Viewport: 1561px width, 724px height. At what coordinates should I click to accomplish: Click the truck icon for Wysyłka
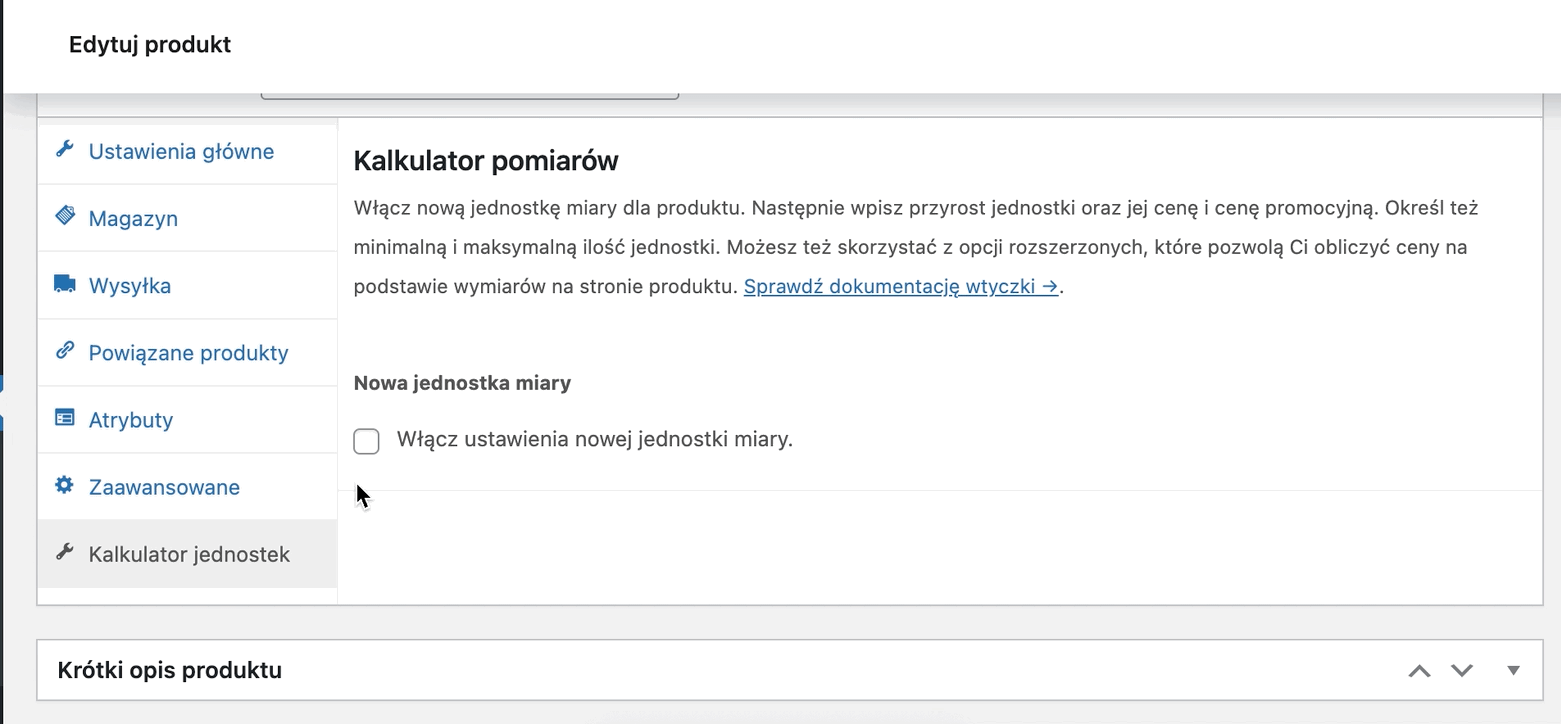point(65,284)
